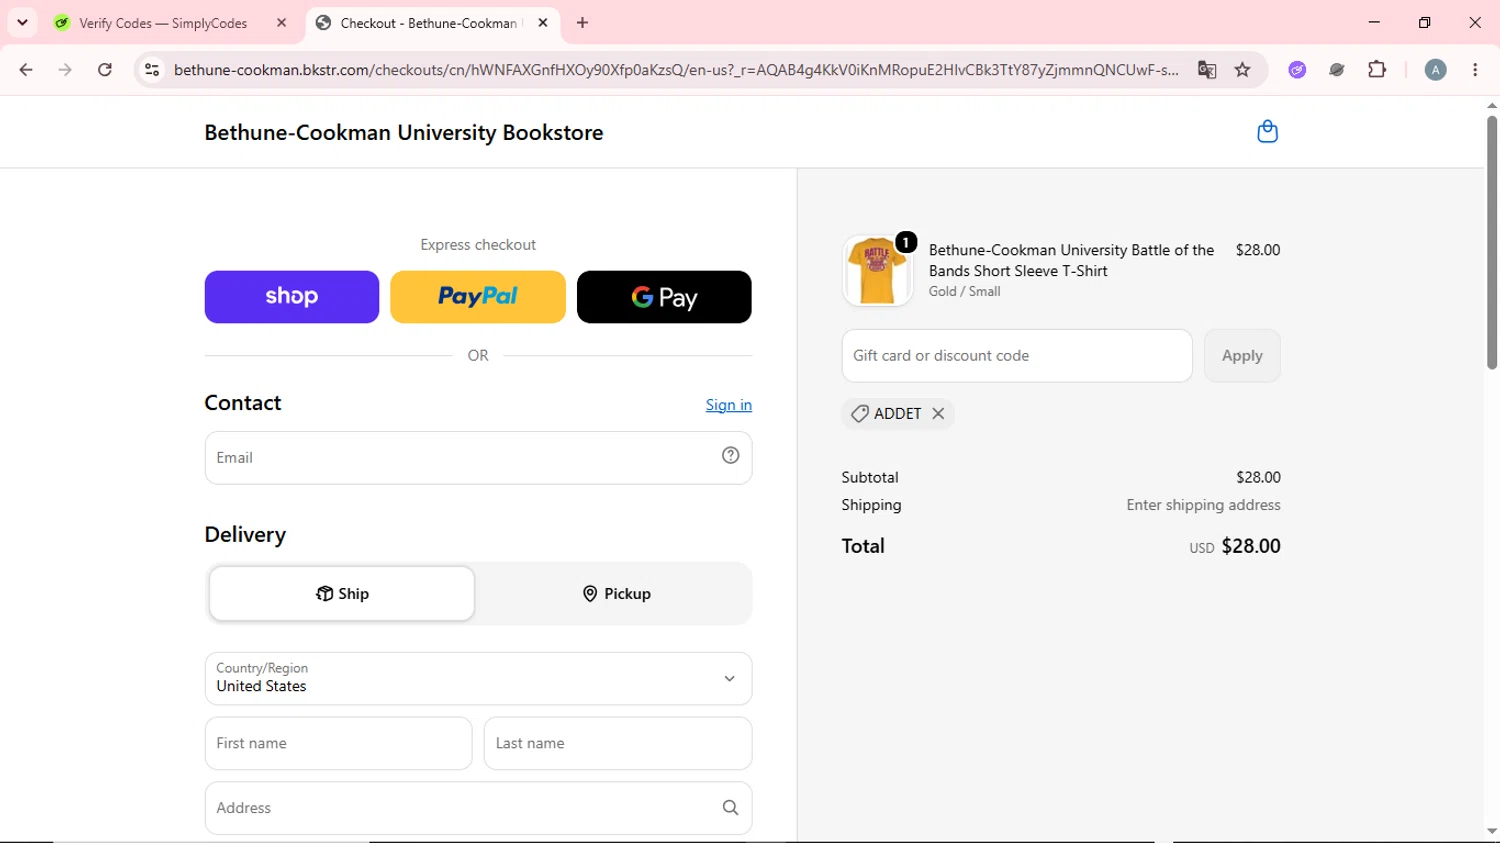Image resolution: width=1500 pixels, height=843 pixels.
Task: Click the Express checkout heading text
Action: [478, 245]
